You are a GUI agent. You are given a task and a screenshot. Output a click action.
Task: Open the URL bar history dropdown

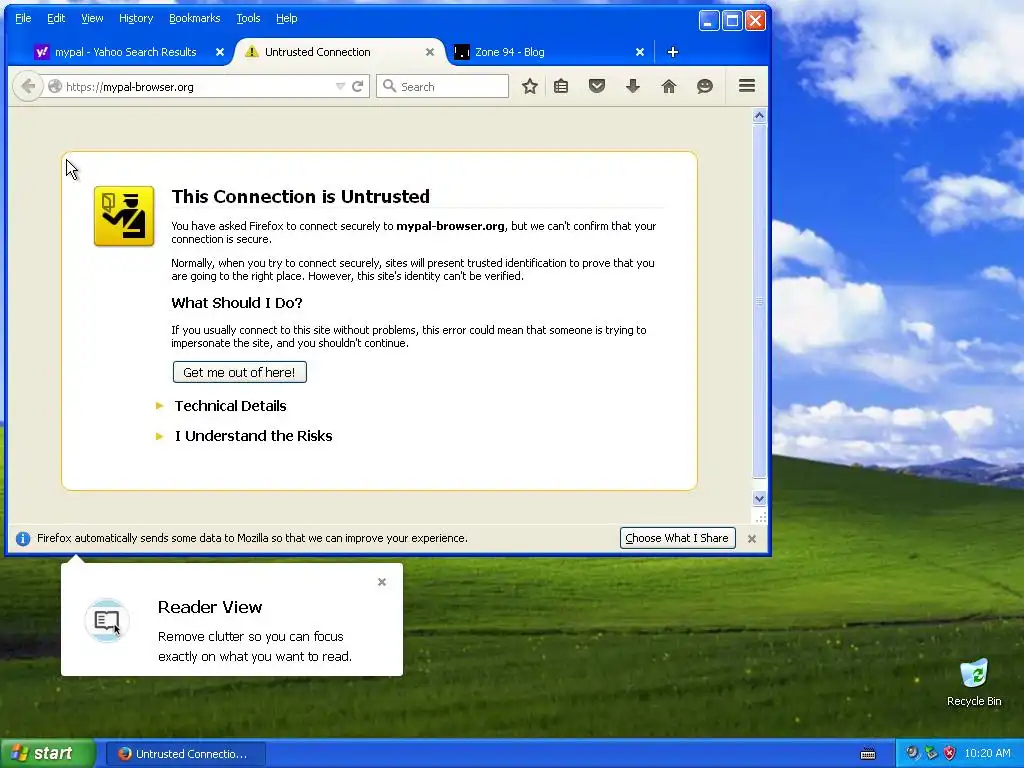[x=340, y=86]
